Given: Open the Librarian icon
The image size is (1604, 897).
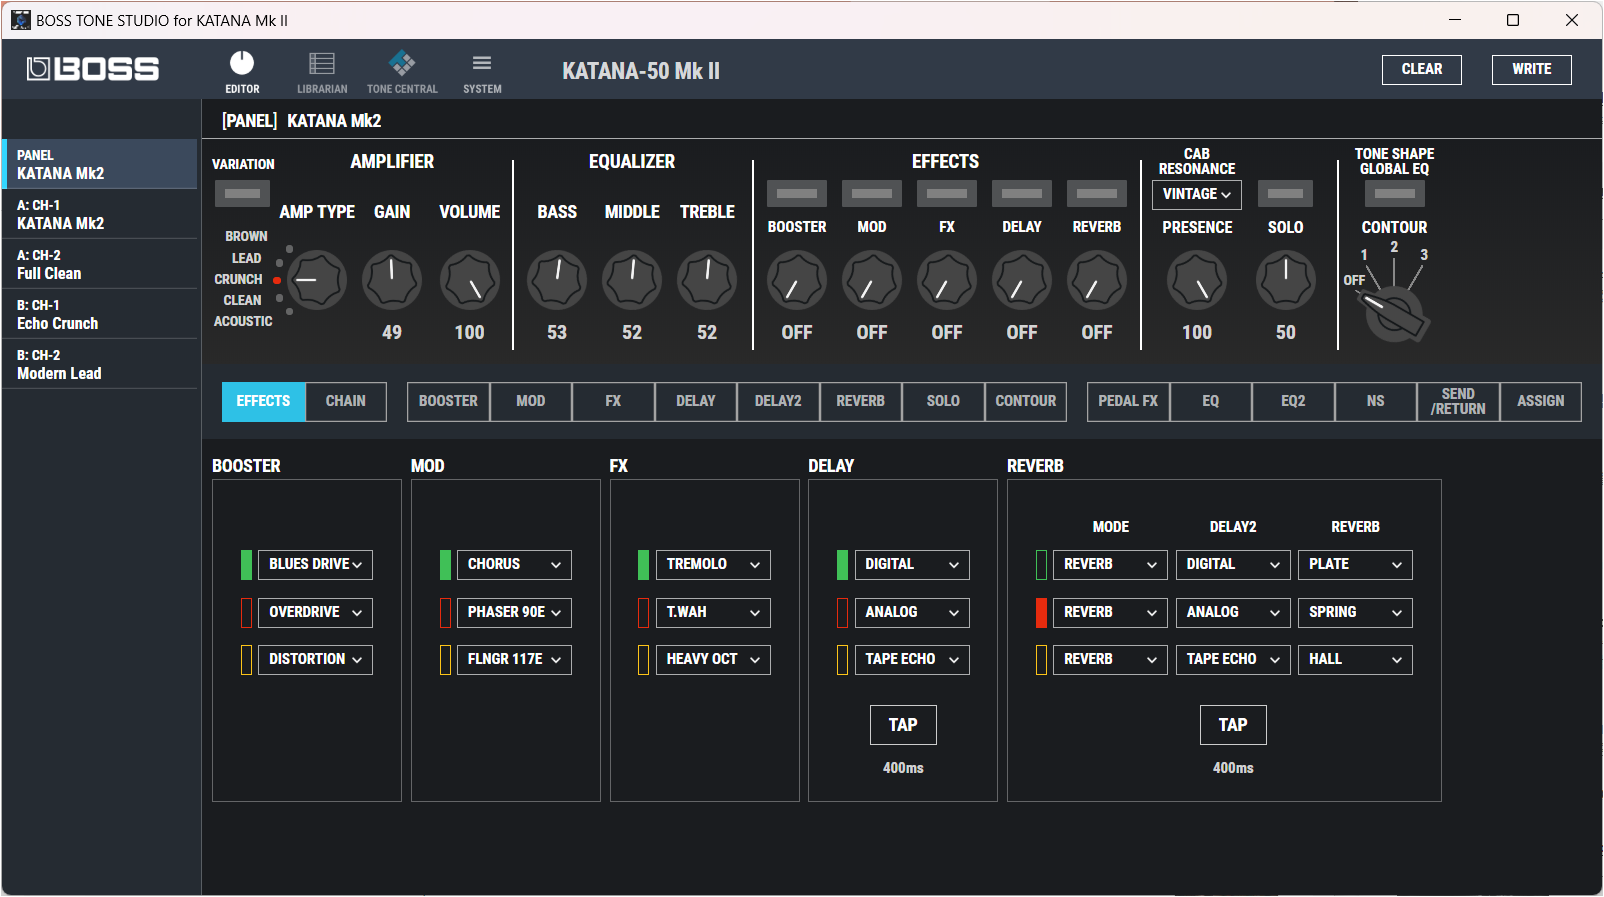Looking at the screenshot, I should point(322,64).
